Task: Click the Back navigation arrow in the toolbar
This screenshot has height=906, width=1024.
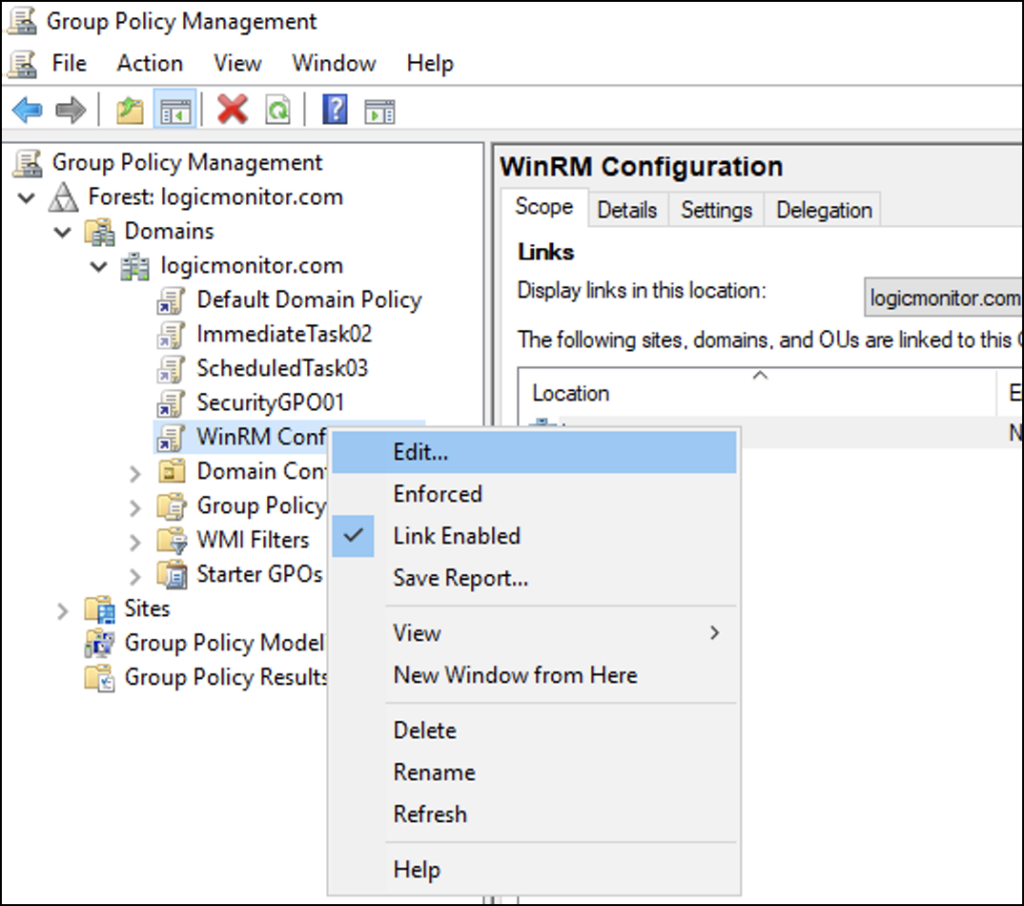Action: 25,109
